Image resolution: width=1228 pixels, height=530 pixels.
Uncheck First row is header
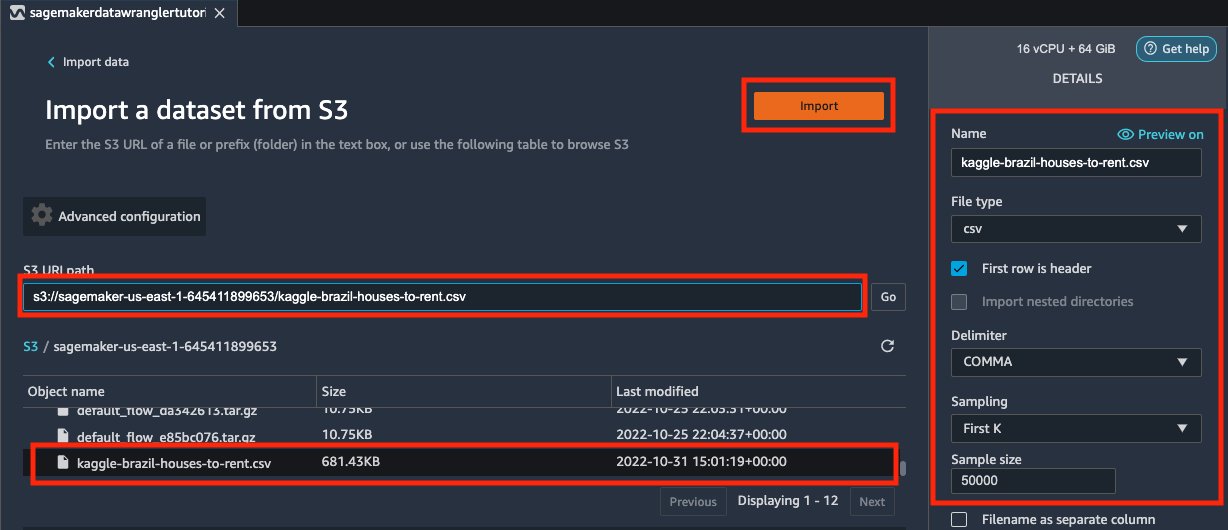[959, 268]
